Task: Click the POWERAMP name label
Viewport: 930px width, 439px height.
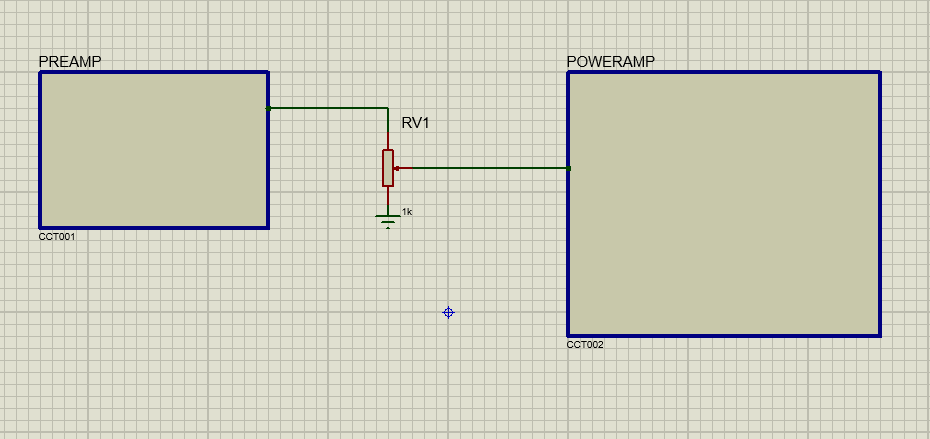Action: [611, 62]
